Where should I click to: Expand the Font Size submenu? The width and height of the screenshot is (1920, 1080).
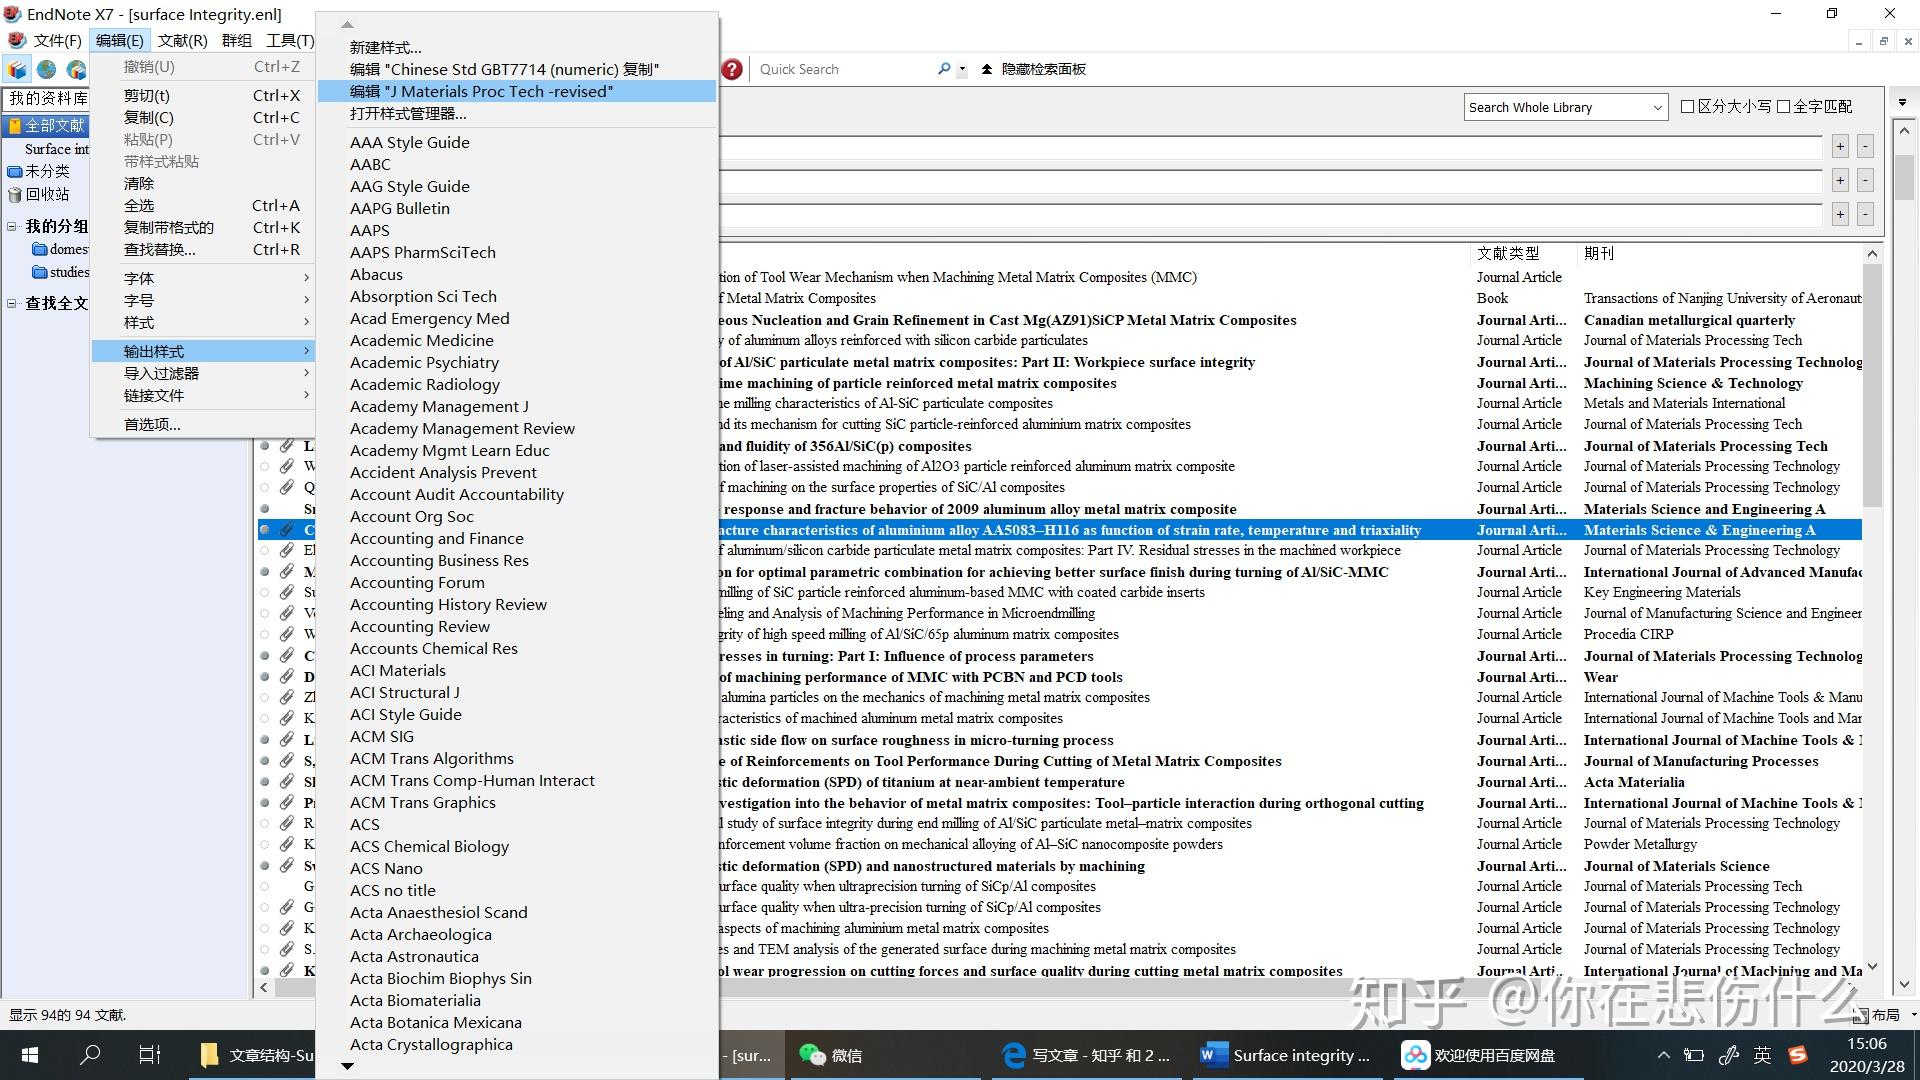pyautogui.click(x=203, y=300)
